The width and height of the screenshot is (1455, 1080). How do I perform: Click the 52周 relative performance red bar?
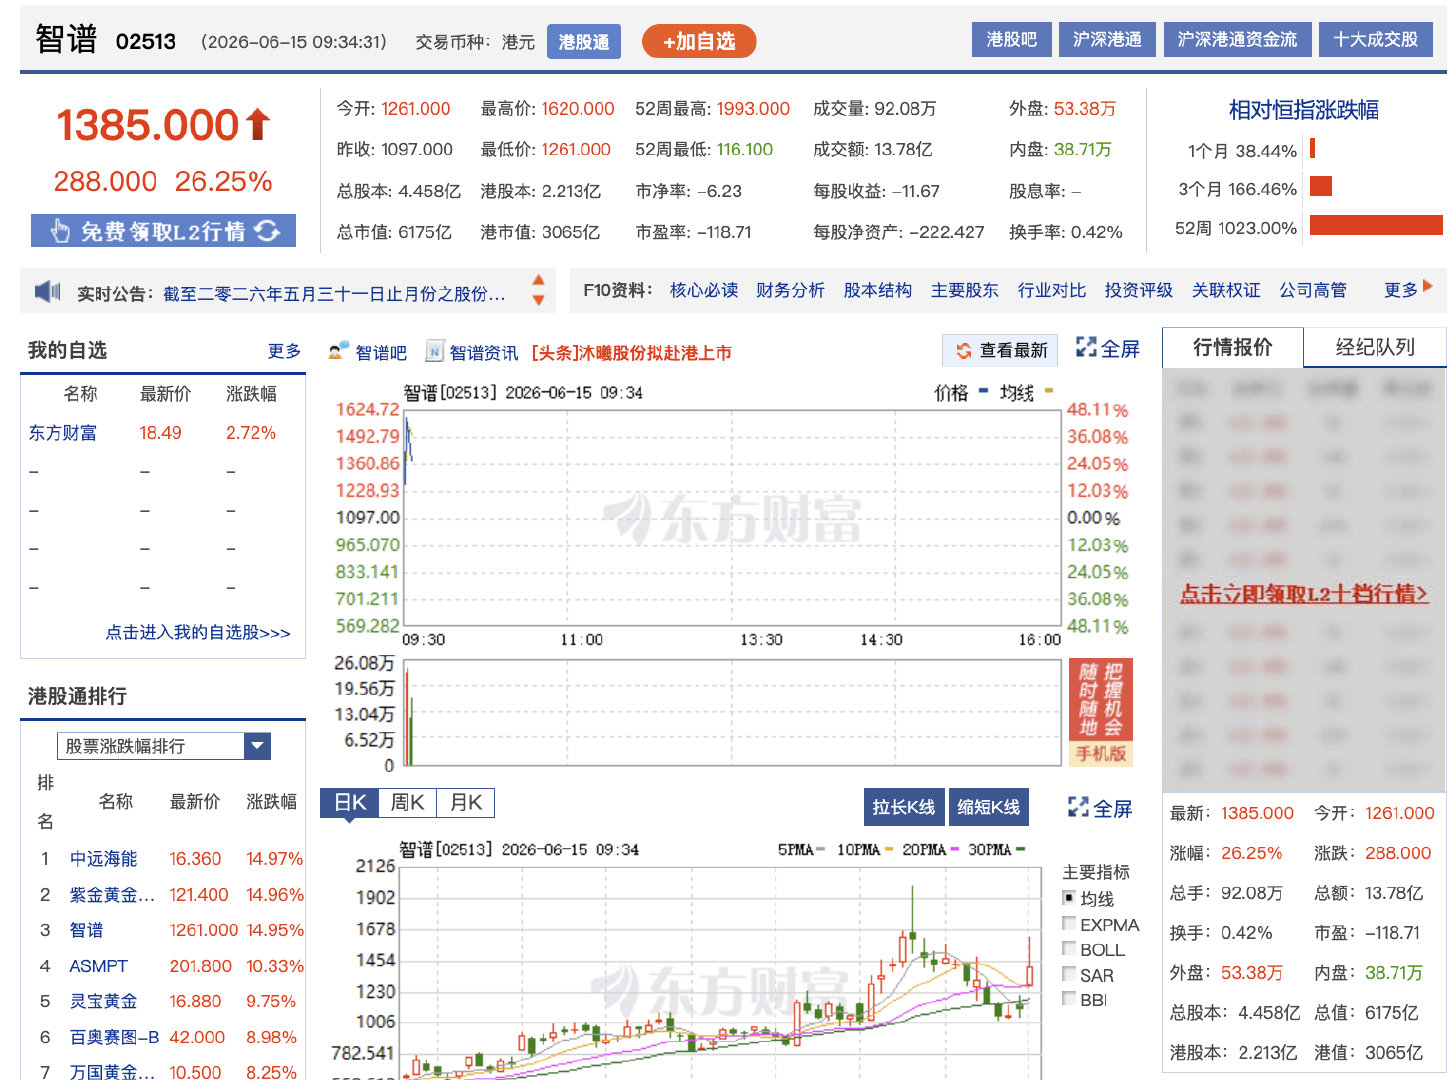click(x=1376, y=225)
